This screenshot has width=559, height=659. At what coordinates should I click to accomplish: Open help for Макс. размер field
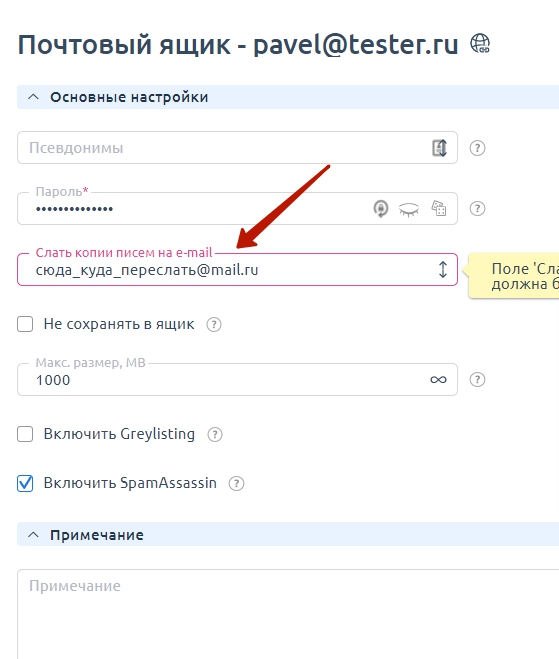pos(477,380)
